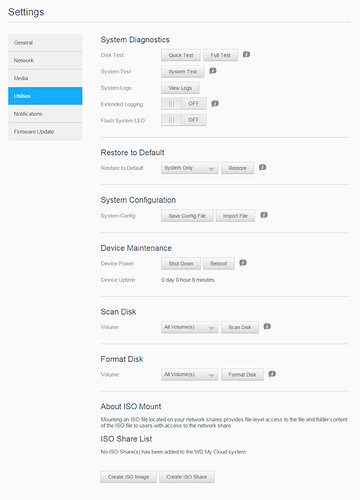Screen dimensions: 360x500
Task: Expand the Scan Disk volume dropdown
Action: pyautogui.click(x=189, y=327)
